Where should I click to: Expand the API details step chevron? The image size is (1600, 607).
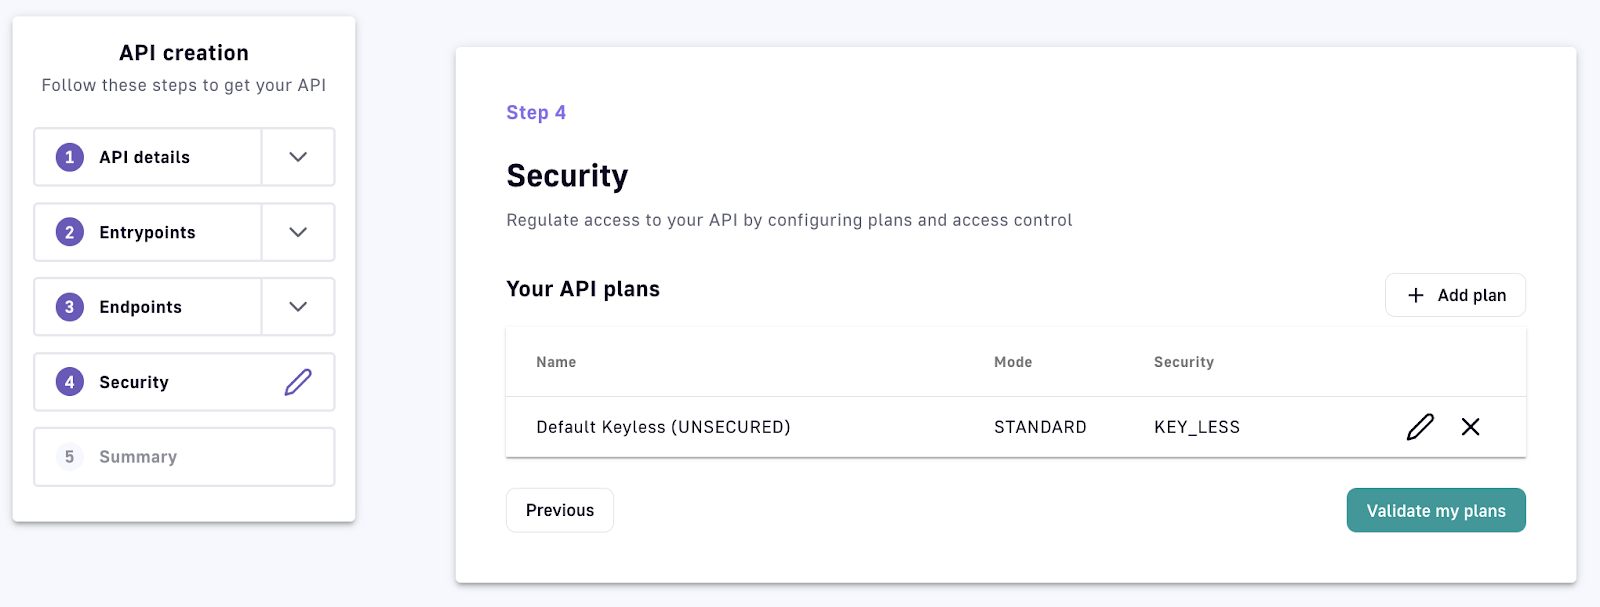pyautogui.click(x=298, y=157)
